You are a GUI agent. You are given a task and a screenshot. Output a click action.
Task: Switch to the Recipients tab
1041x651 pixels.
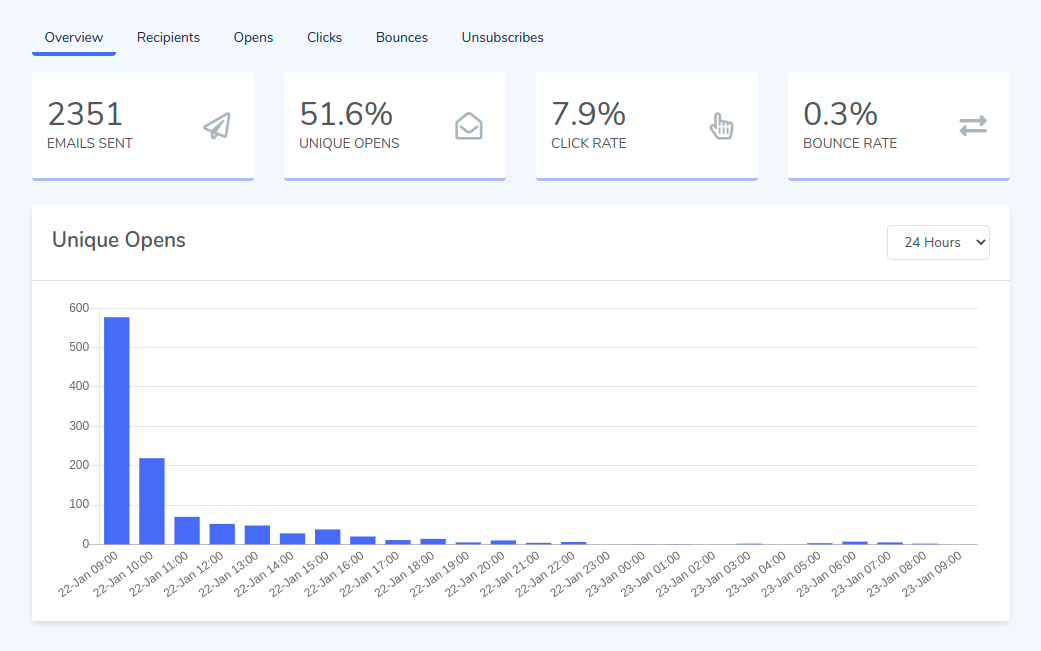click(168, 37)
